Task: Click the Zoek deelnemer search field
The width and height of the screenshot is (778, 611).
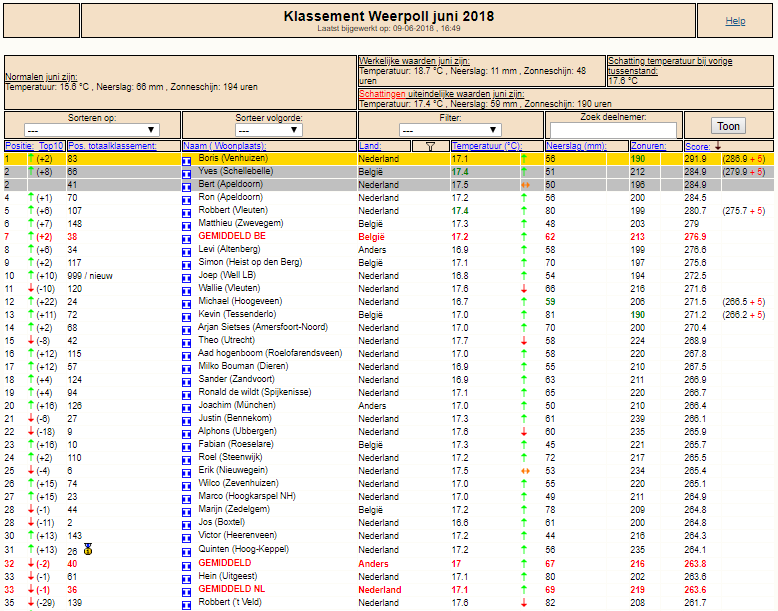Action: (x=613, y=130)
